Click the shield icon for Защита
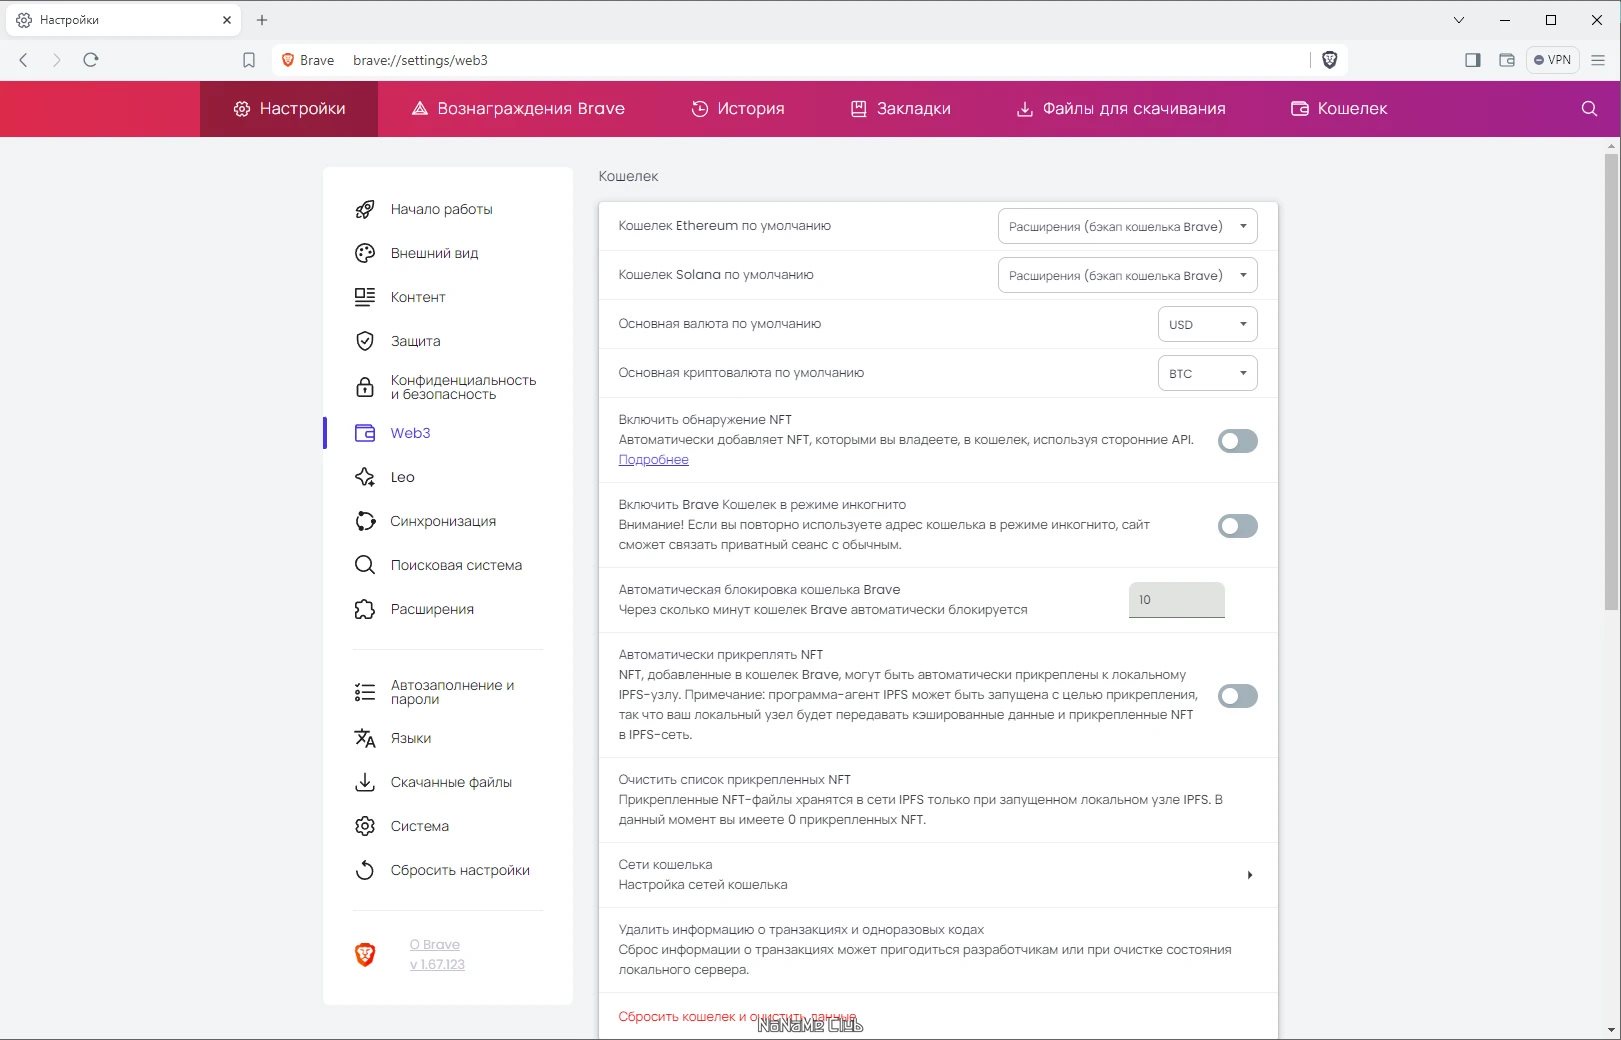This screenshot has width=1621, height=1040. (x=365, y=341)
